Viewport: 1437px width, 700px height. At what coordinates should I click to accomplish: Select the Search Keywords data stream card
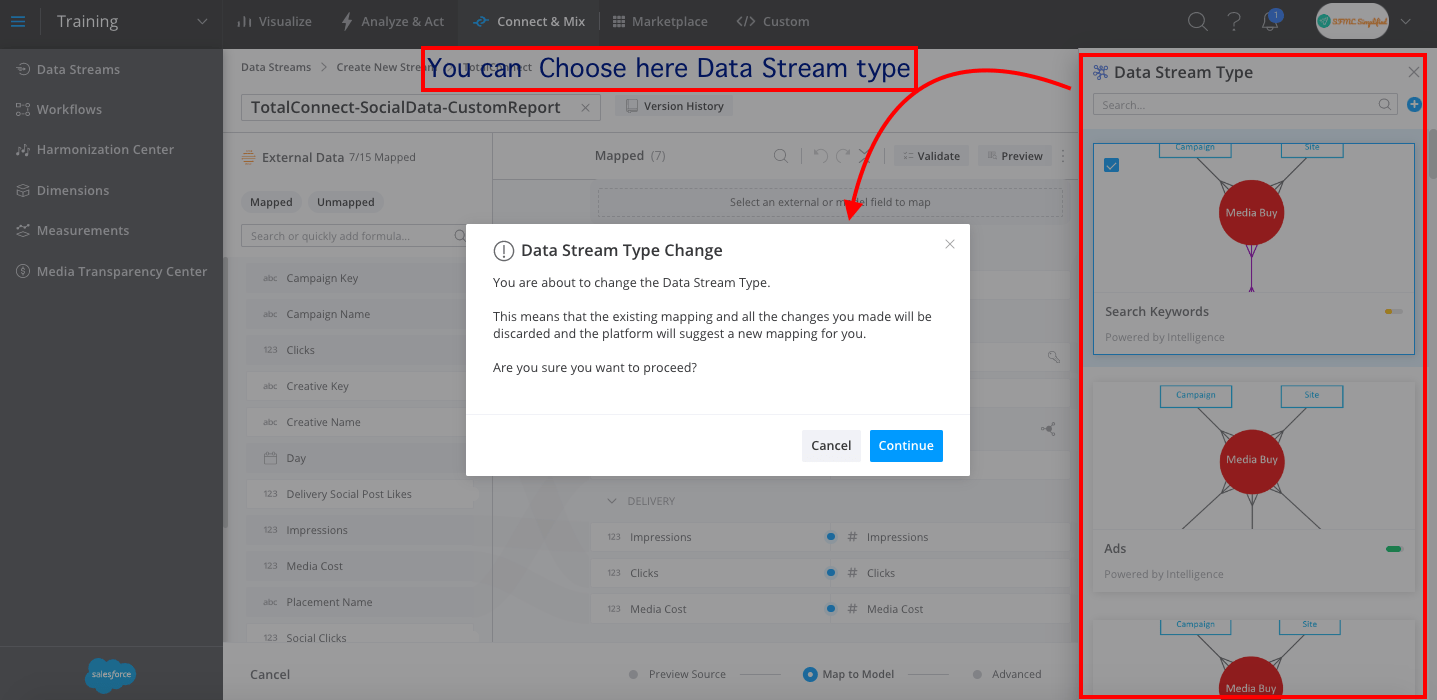pos(1254,248)
